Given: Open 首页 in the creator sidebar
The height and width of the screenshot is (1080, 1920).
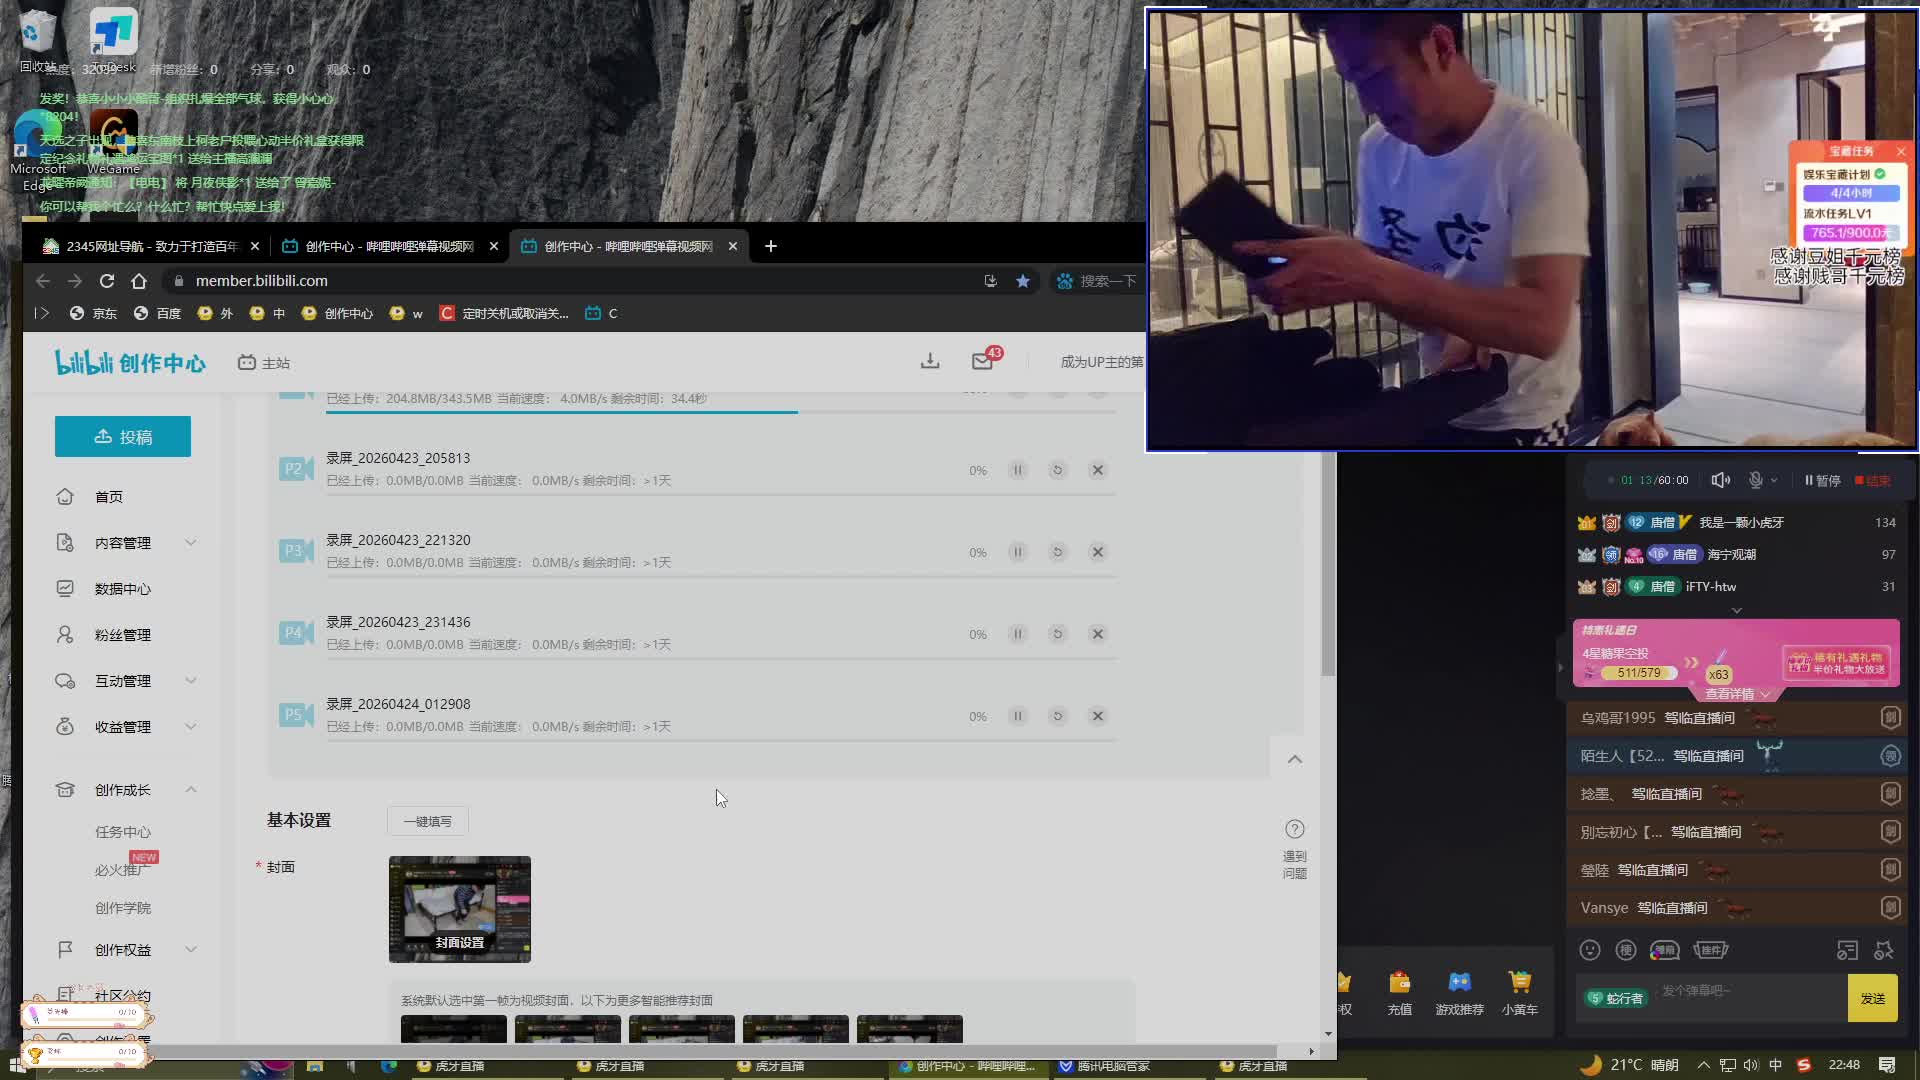Looking at the screenshot, I should tap(109, 497).
